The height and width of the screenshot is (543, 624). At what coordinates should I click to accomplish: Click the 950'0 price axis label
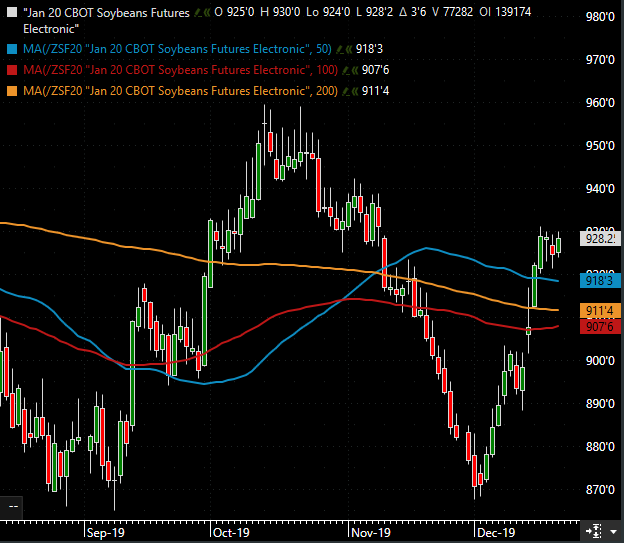(601, 146)
